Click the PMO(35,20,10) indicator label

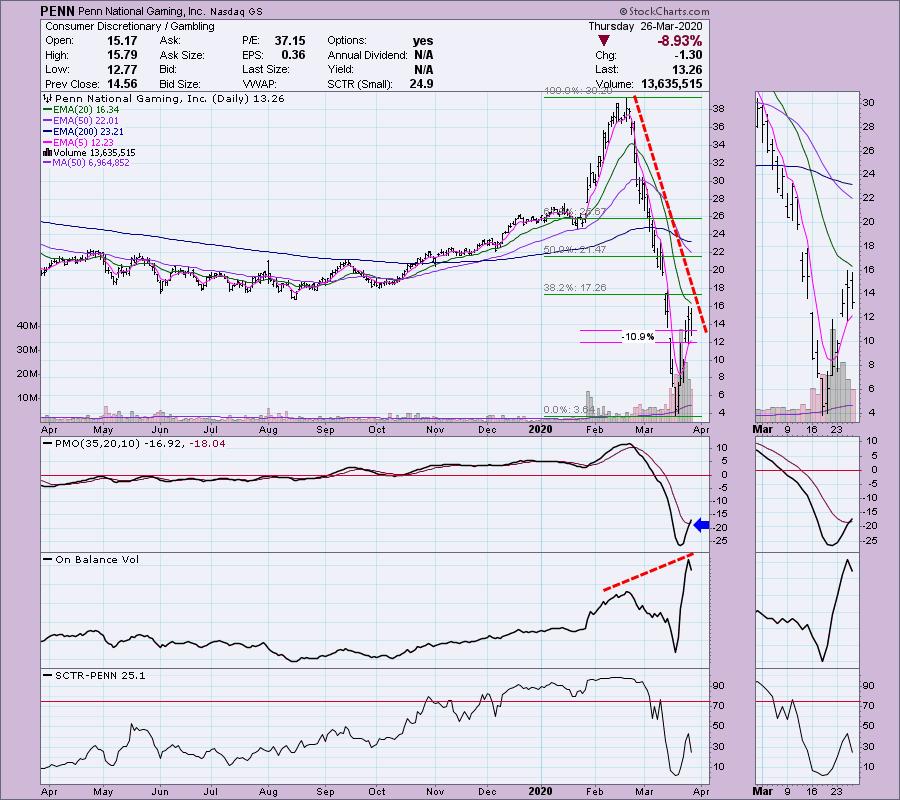click(97, 444)
